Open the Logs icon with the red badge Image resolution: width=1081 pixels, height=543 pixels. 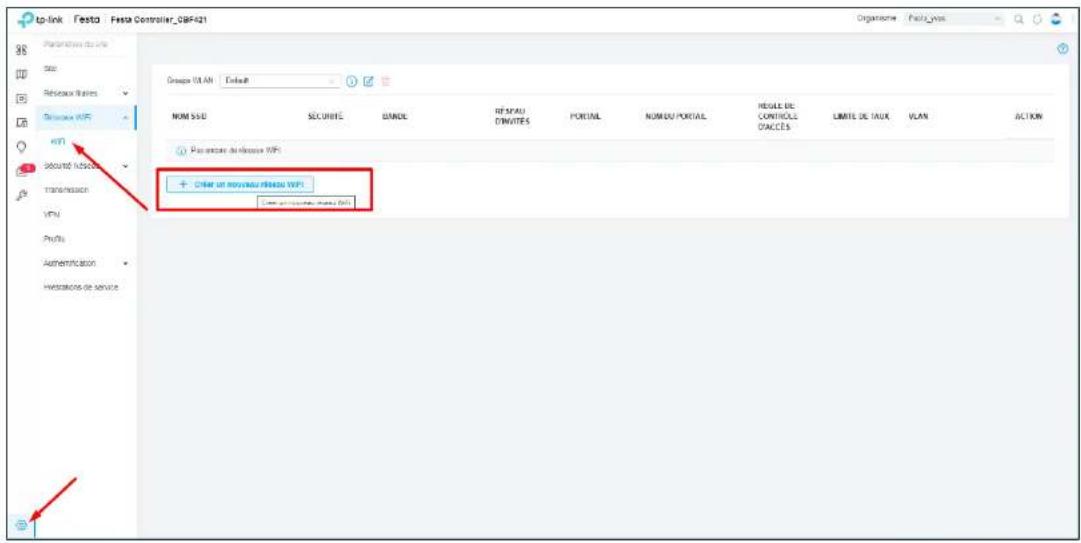(23, 171)
